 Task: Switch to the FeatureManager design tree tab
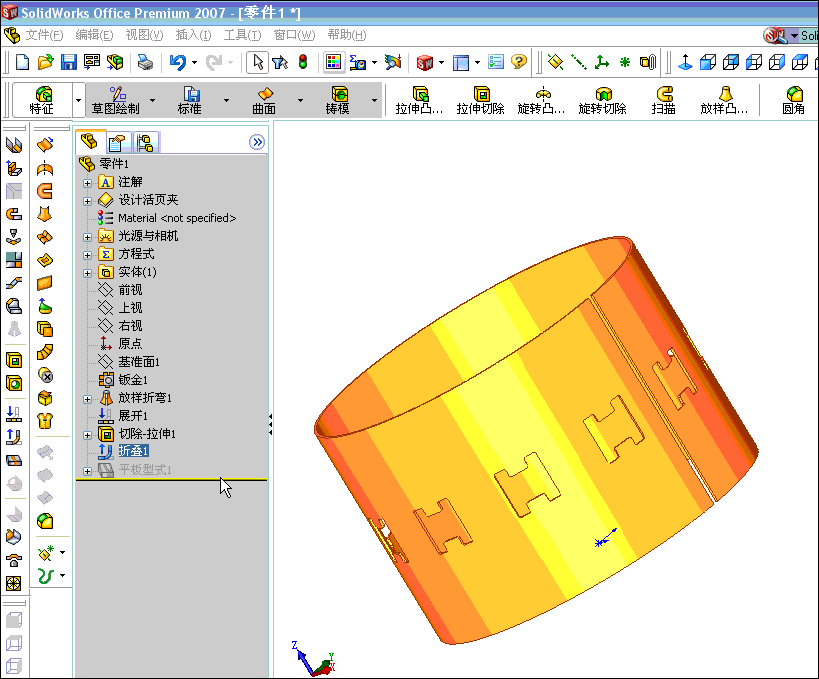coord(89,142)
